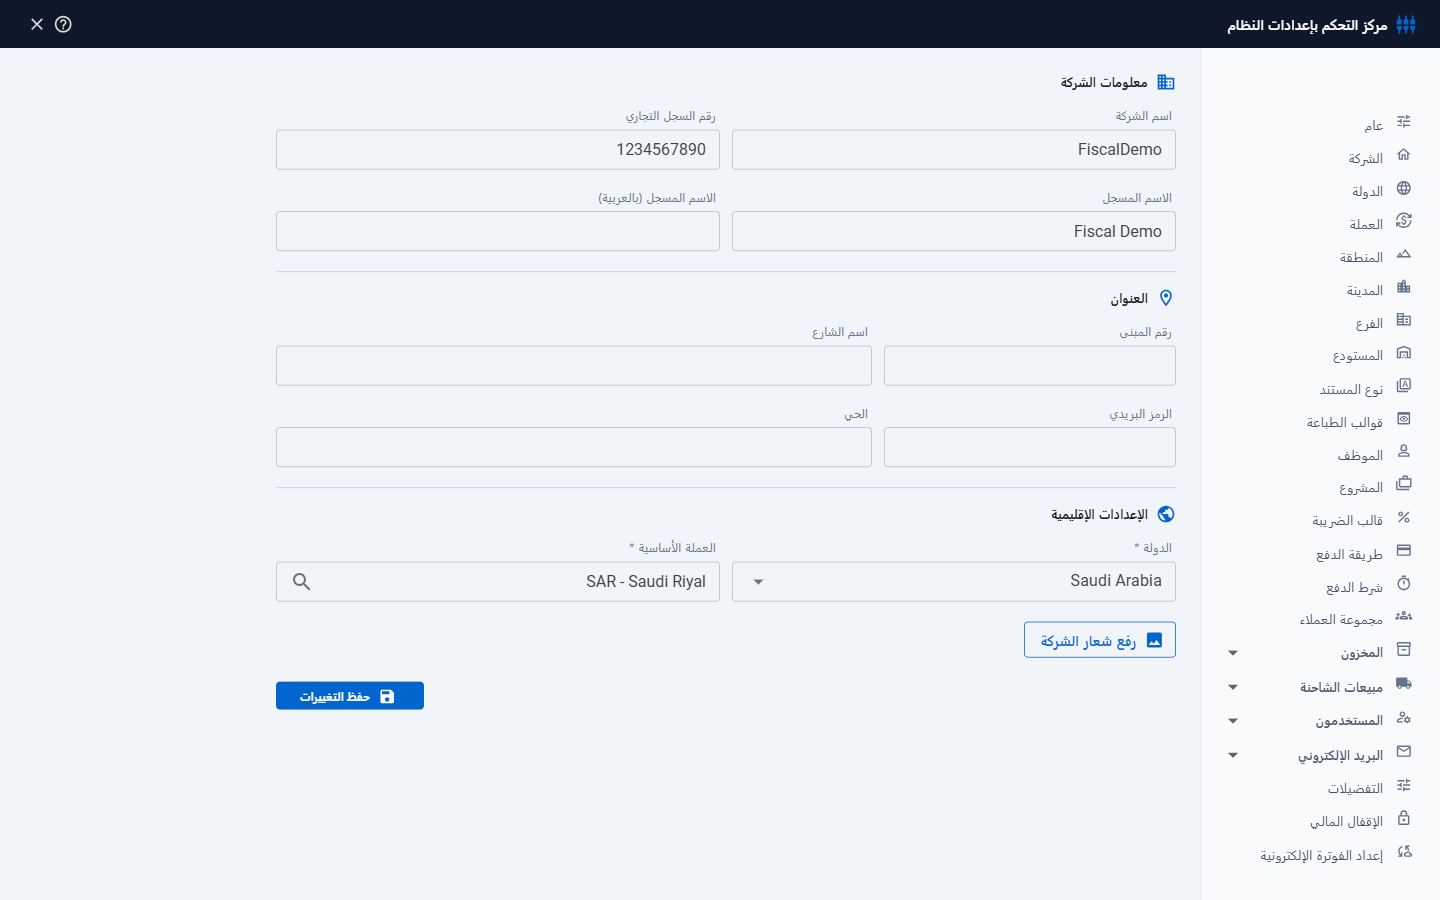1440x900 pixels.
Task: Open the قالب الضريبة percent icon
Action: 1404,518
